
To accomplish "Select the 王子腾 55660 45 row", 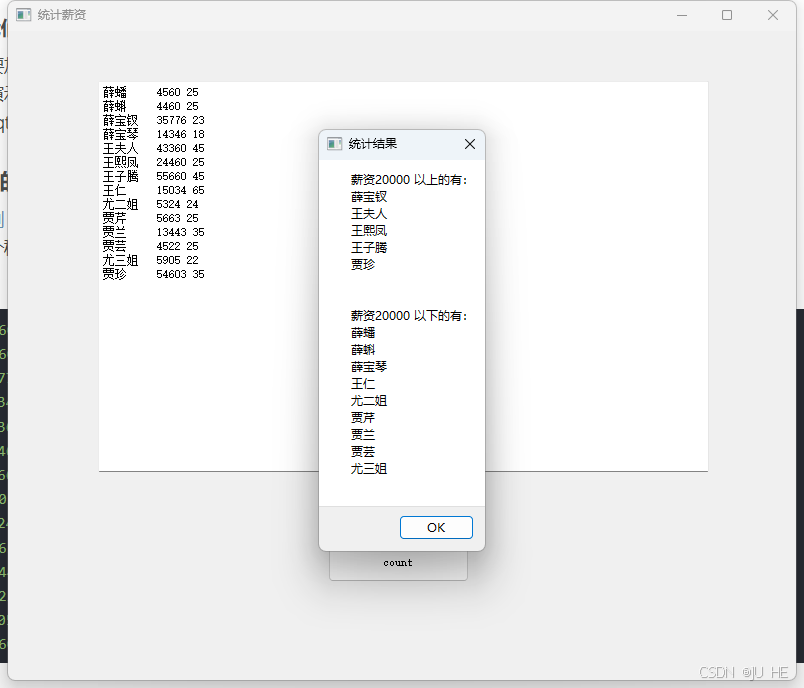I will pyautogui.click(x=153, y=176).
